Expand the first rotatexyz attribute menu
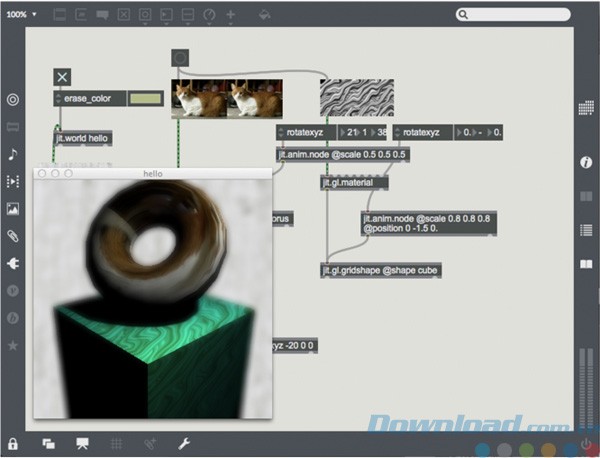This screenshot has height=458, width=600. (x=281, y=132)
